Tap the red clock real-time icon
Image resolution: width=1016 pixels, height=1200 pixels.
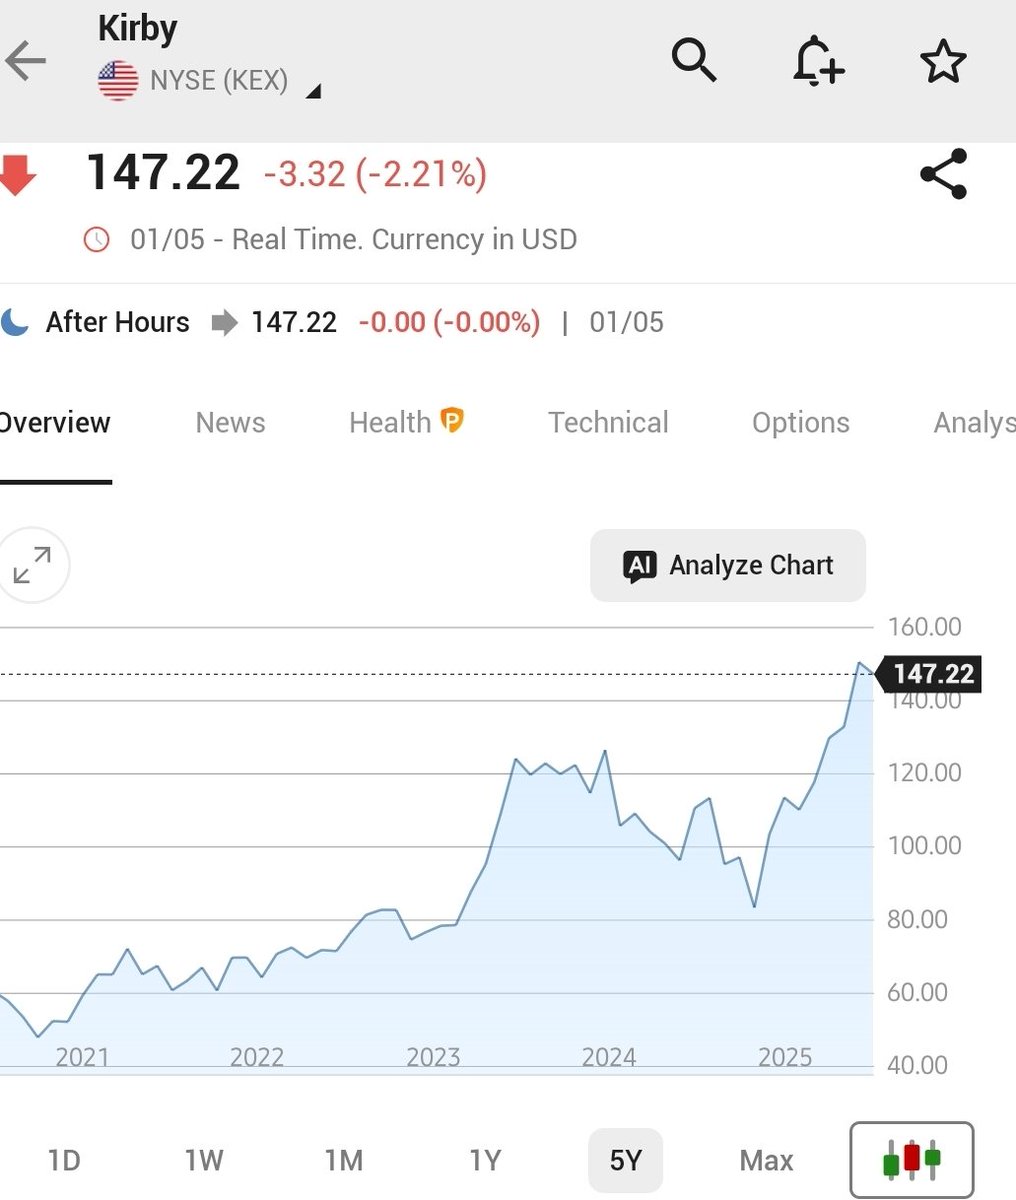(96, 240)
